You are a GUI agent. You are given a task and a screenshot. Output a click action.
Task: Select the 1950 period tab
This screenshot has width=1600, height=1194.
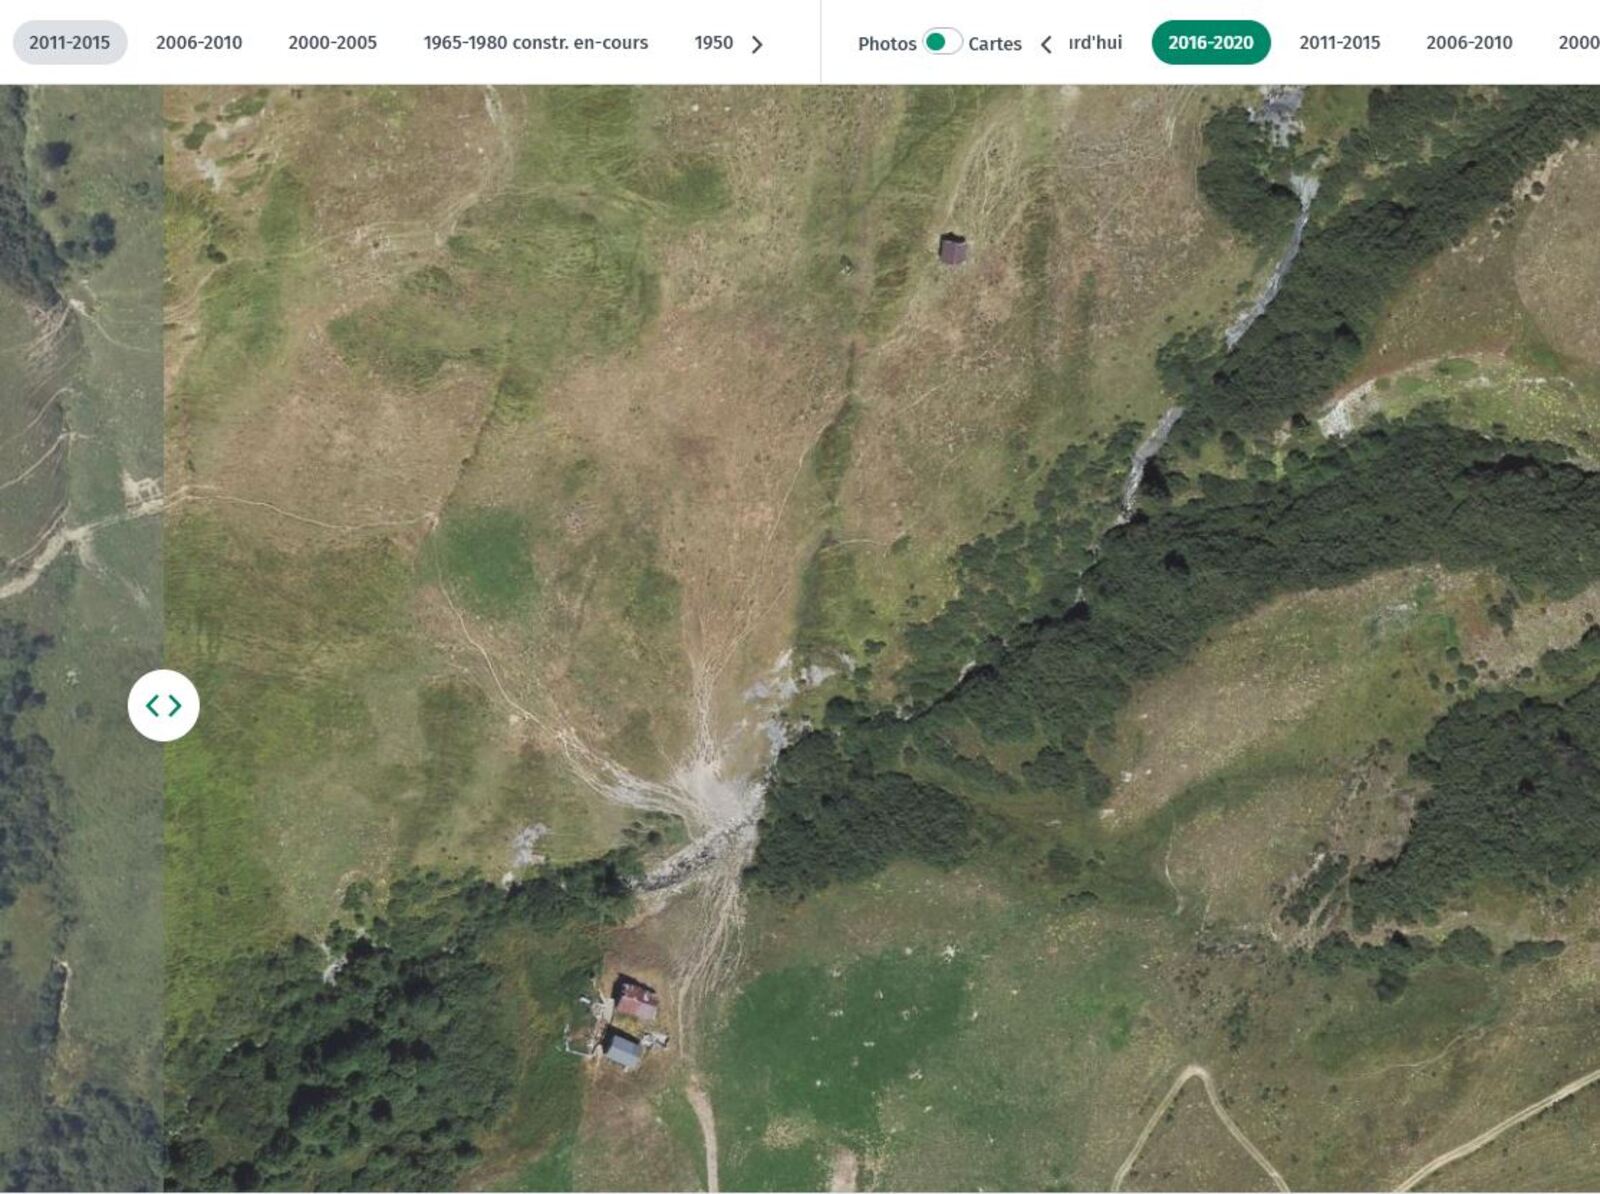[713, 42]
